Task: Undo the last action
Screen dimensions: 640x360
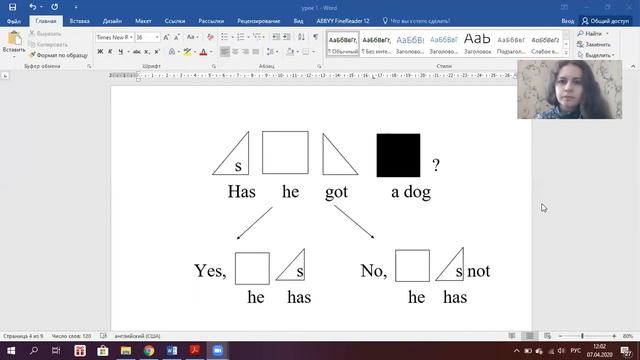Action: pyautogui.click(x=33, y=7)
